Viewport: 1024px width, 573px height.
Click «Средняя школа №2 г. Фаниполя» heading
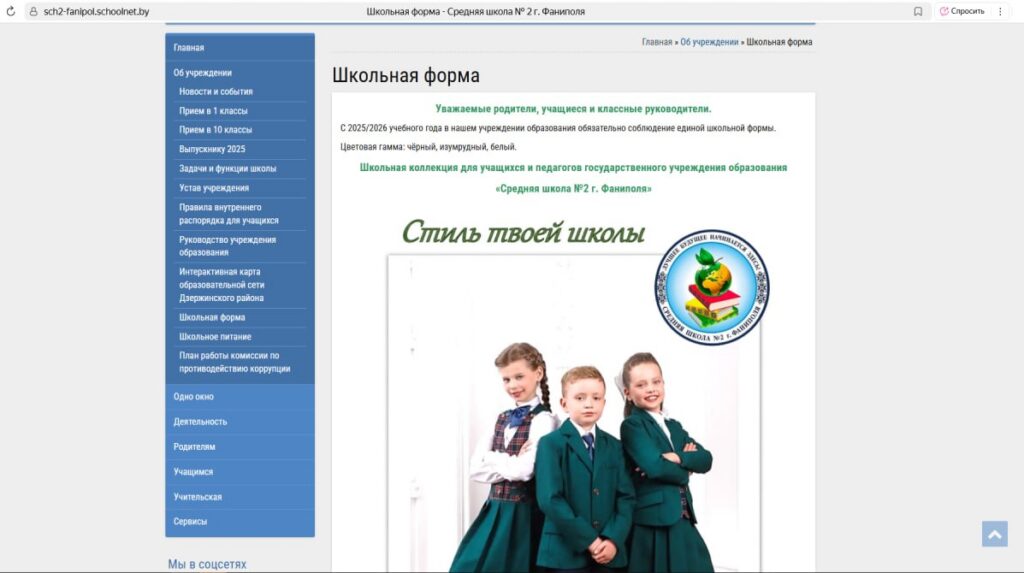(573, 189)
